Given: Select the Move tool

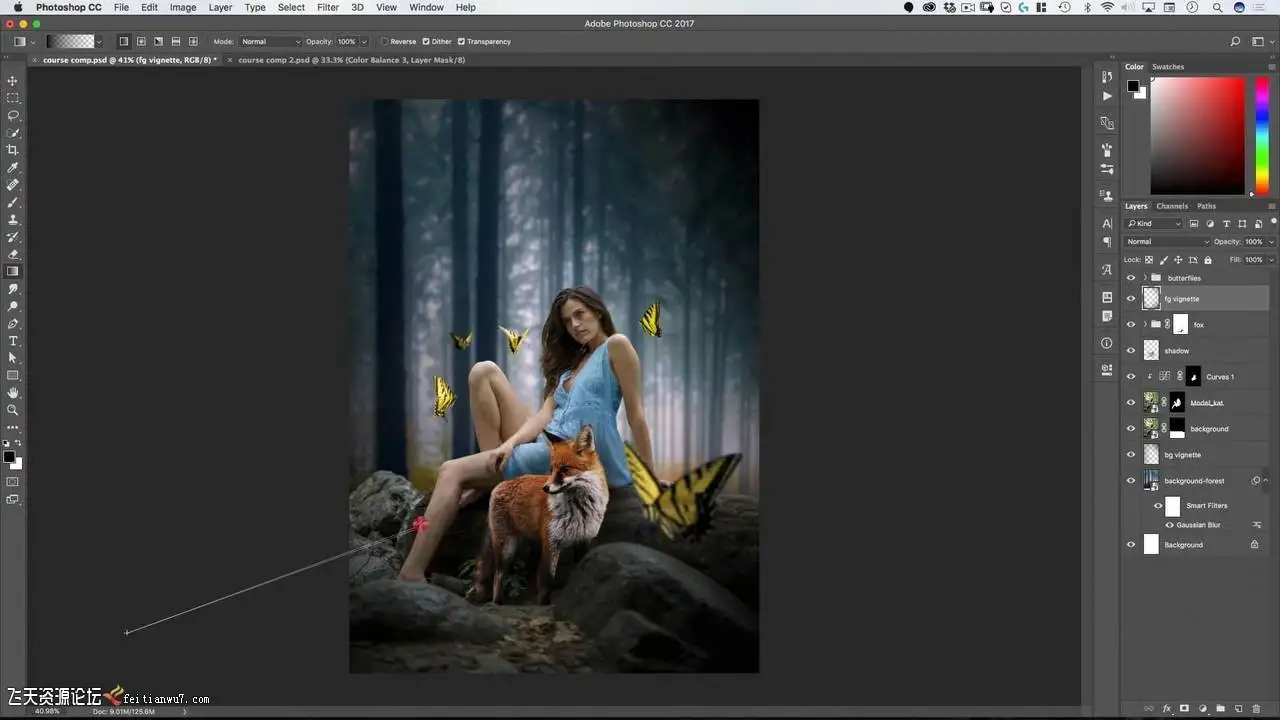Looking at the screenshot, I should (13, 81).
